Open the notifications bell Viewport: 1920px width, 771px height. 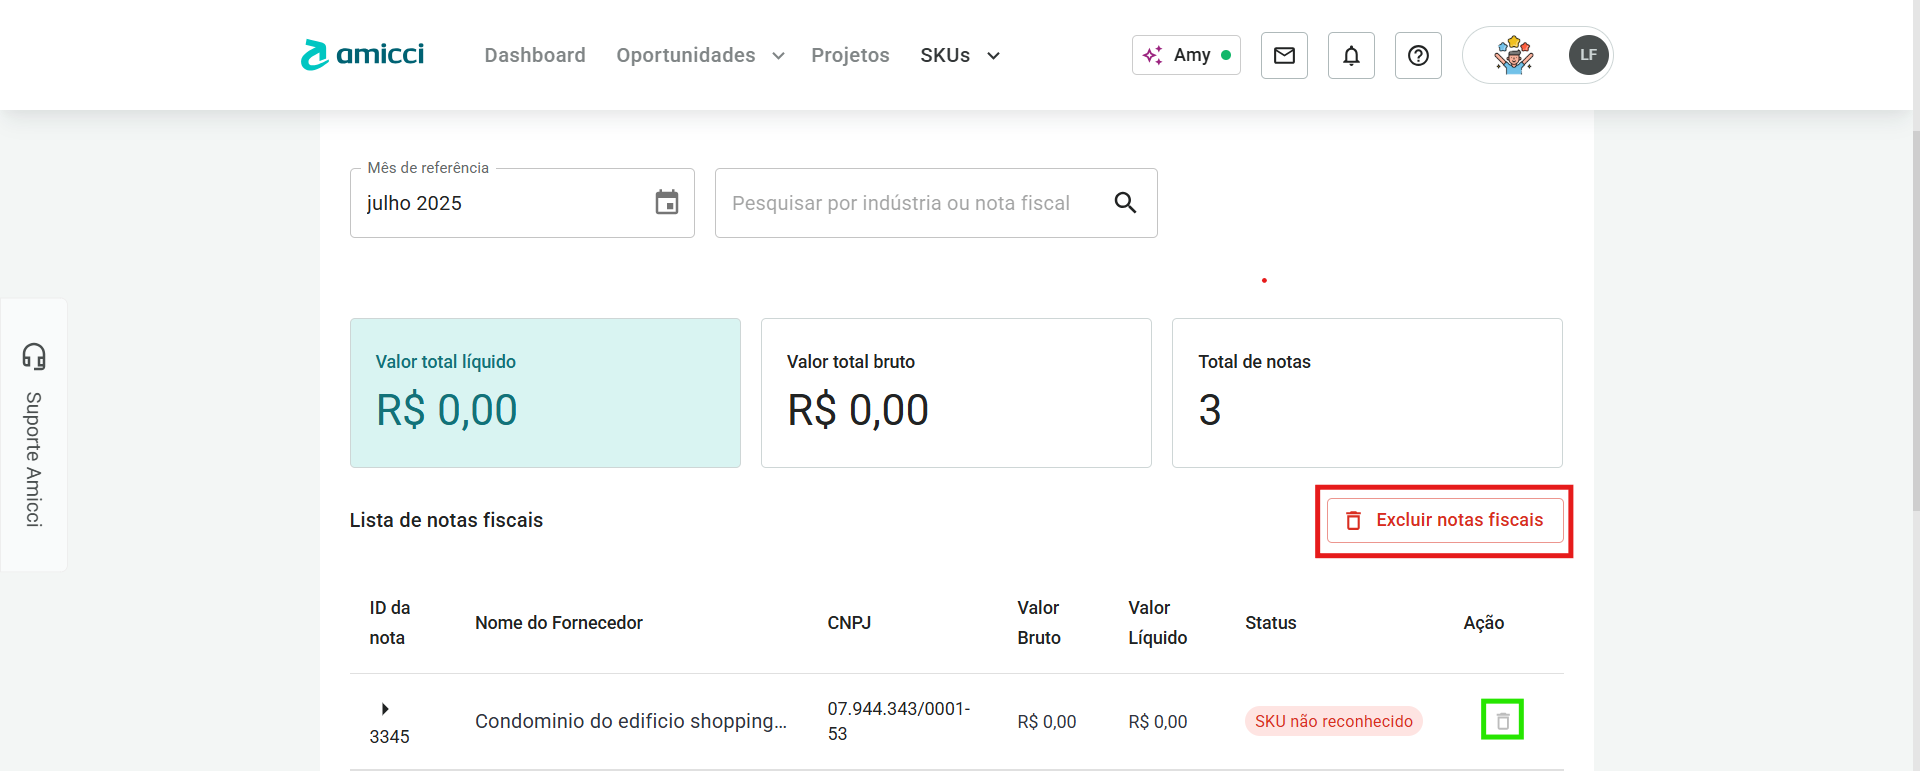[1351, 56]
